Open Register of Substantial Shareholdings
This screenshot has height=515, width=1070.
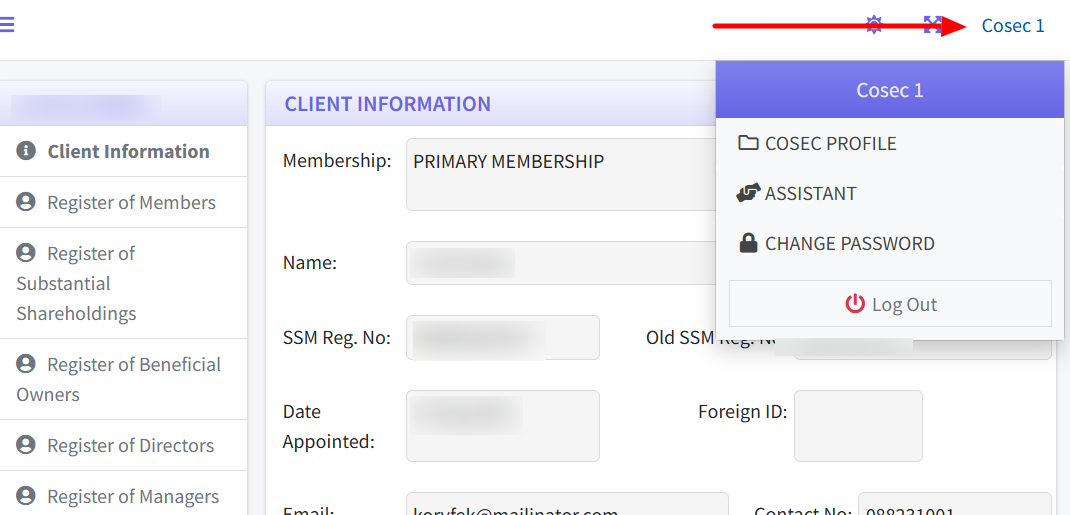76,284
